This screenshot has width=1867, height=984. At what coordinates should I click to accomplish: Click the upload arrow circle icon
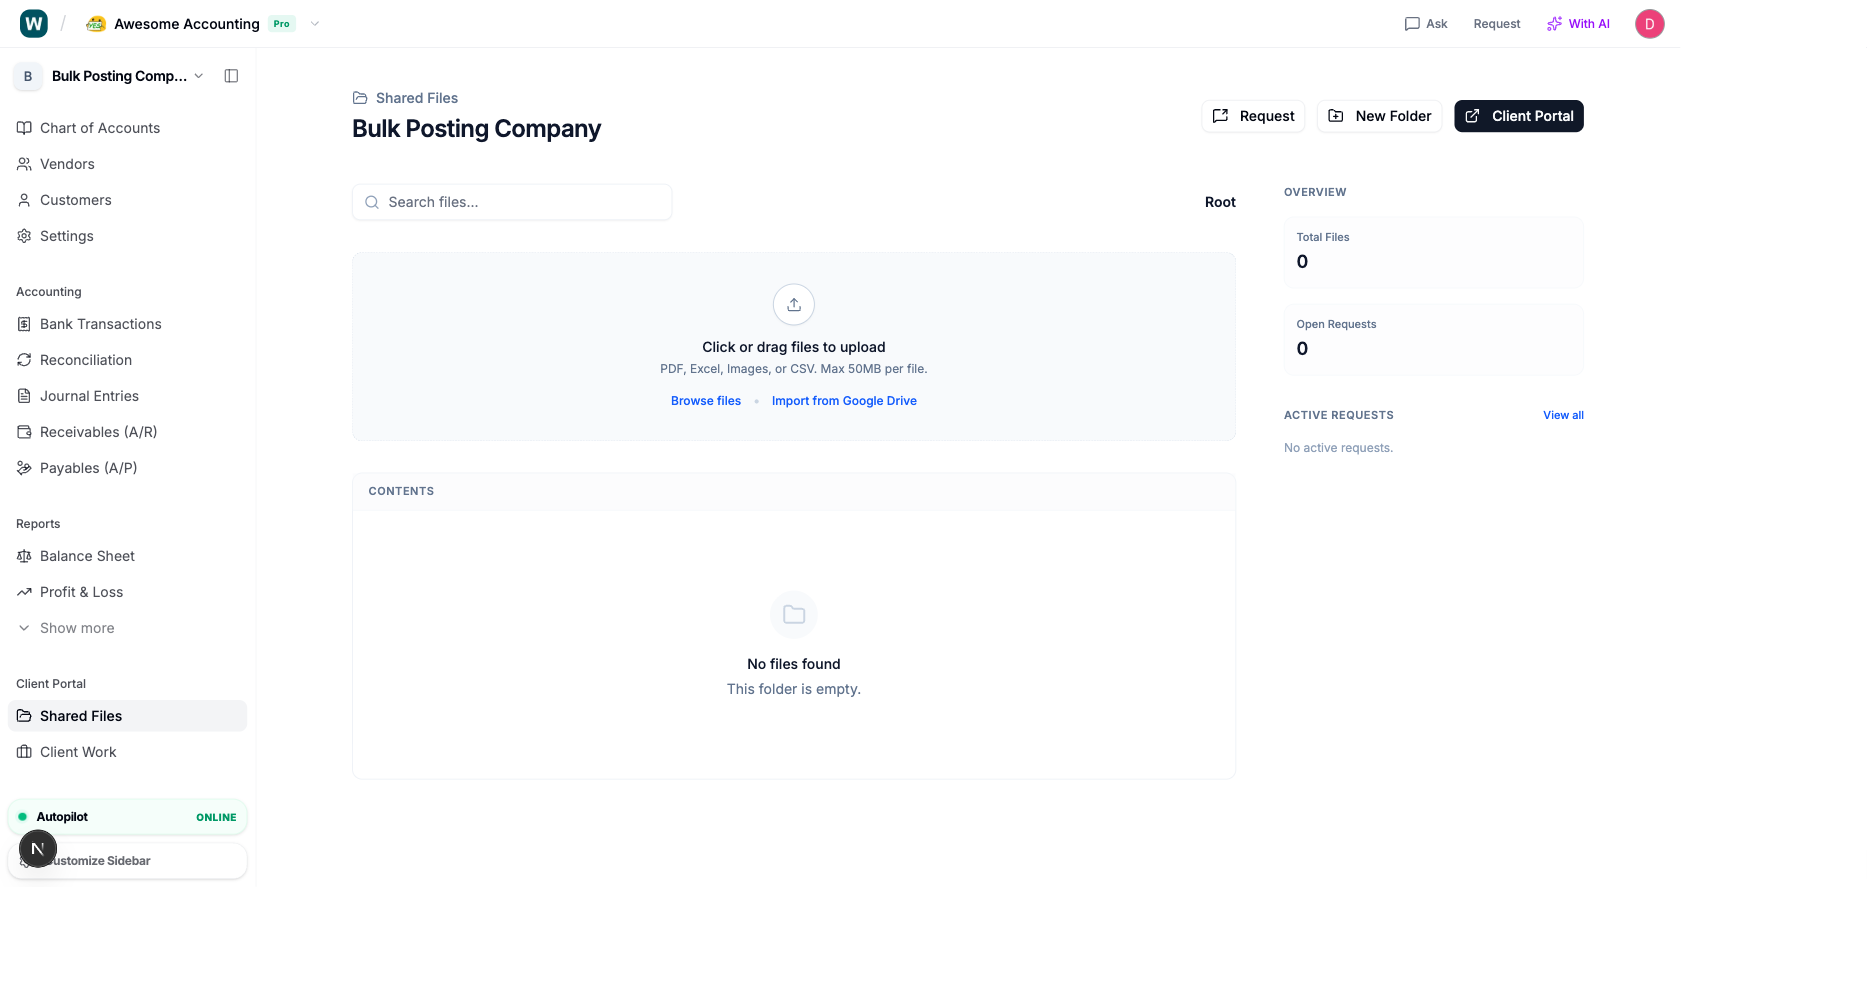tap(793, 305)
